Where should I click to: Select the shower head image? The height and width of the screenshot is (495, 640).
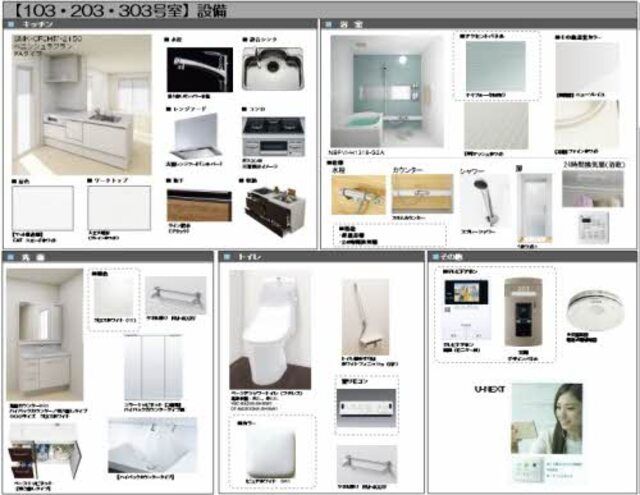click(x=485, y=199)
